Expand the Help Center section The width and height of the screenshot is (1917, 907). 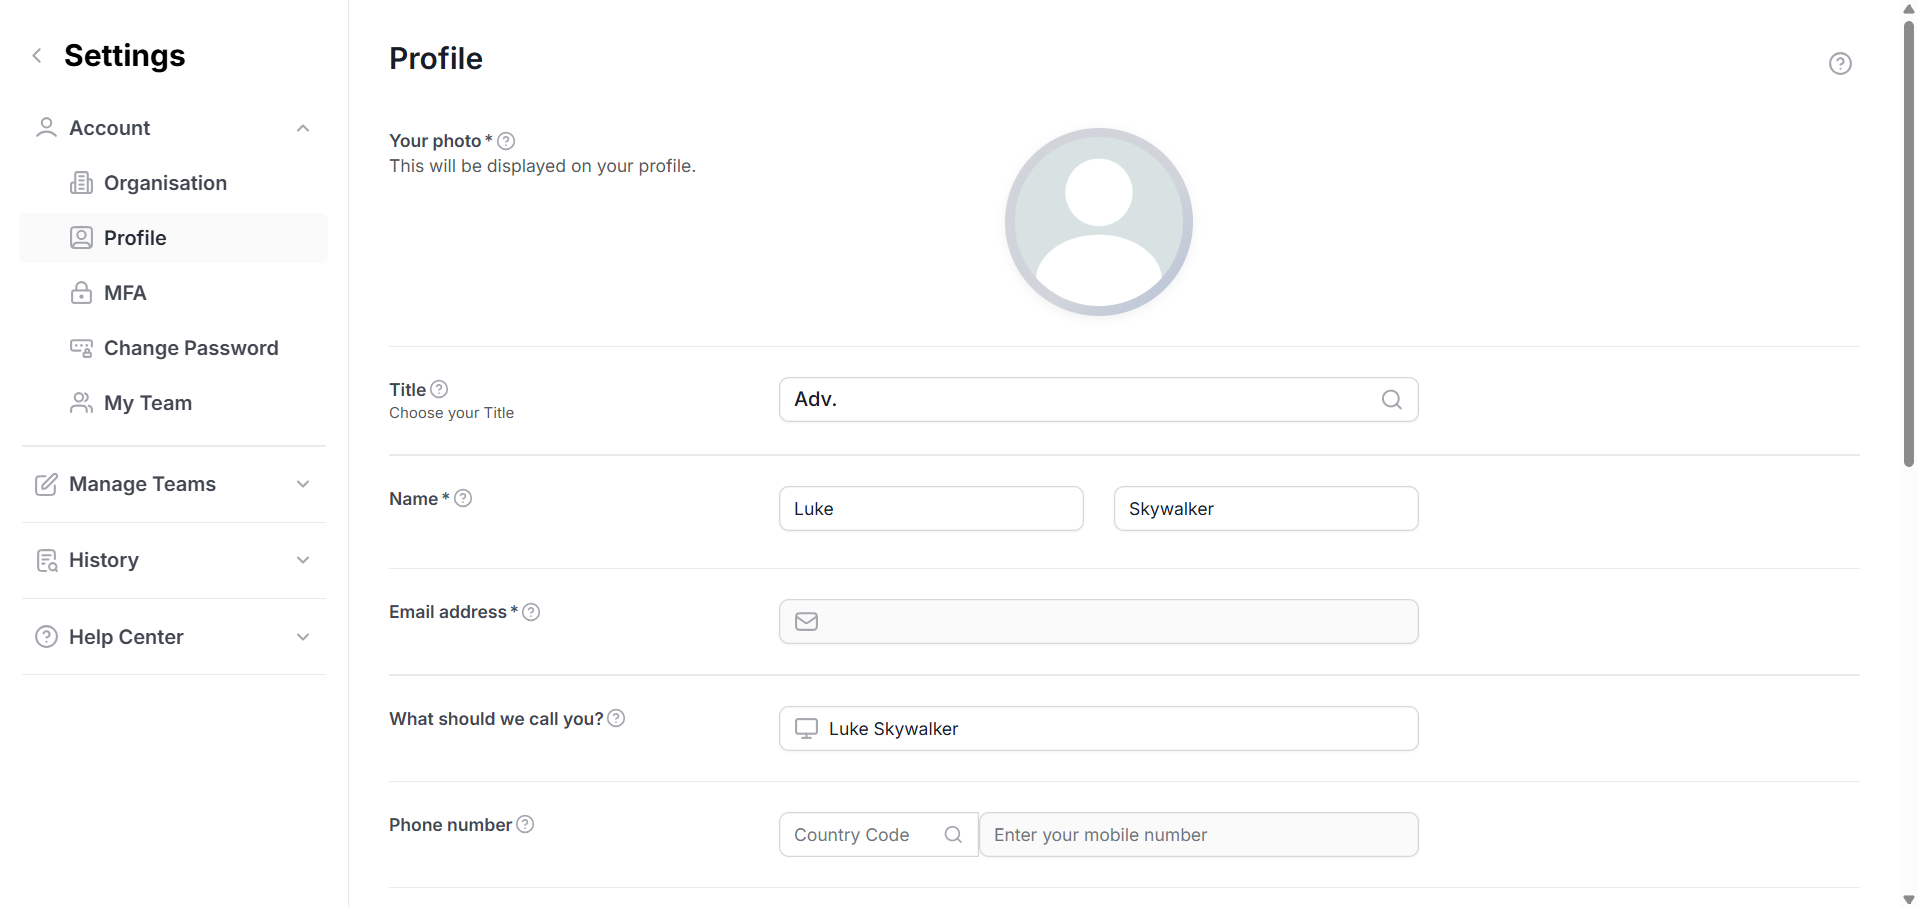pyautogui.click(x=303, y=637)
